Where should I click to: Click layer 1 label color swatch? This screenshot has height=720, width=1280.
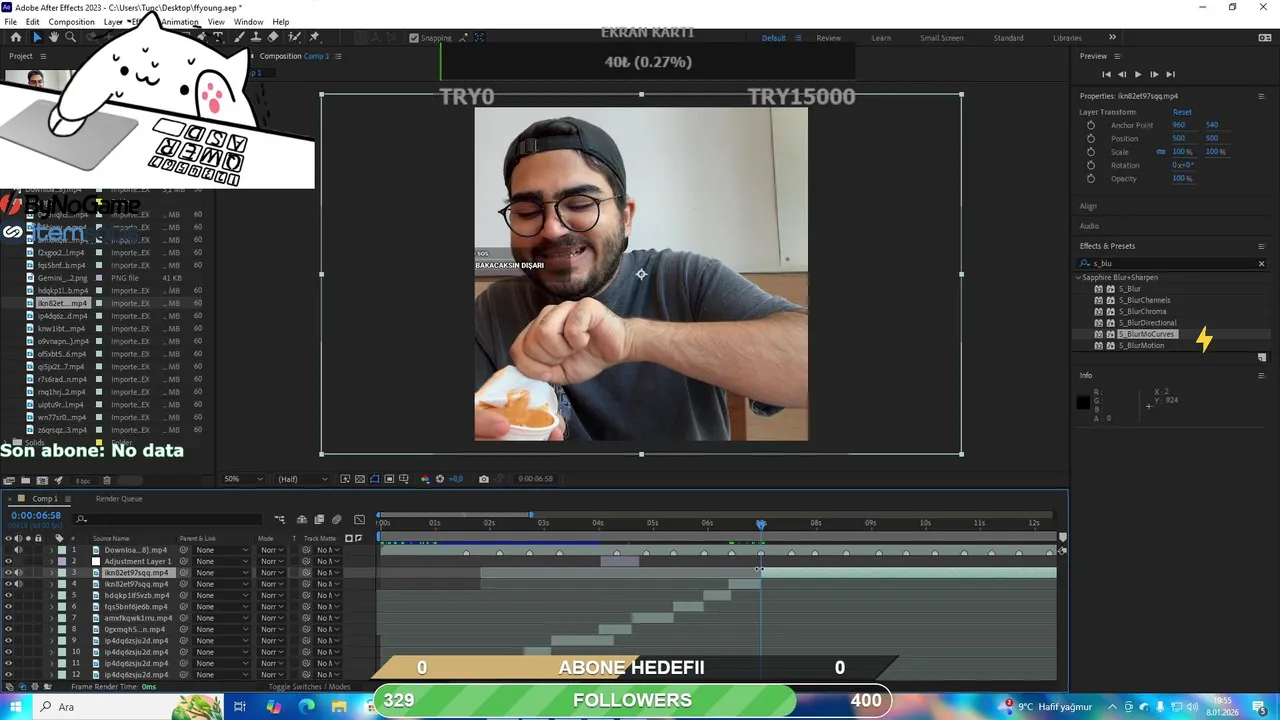[62, 550]
